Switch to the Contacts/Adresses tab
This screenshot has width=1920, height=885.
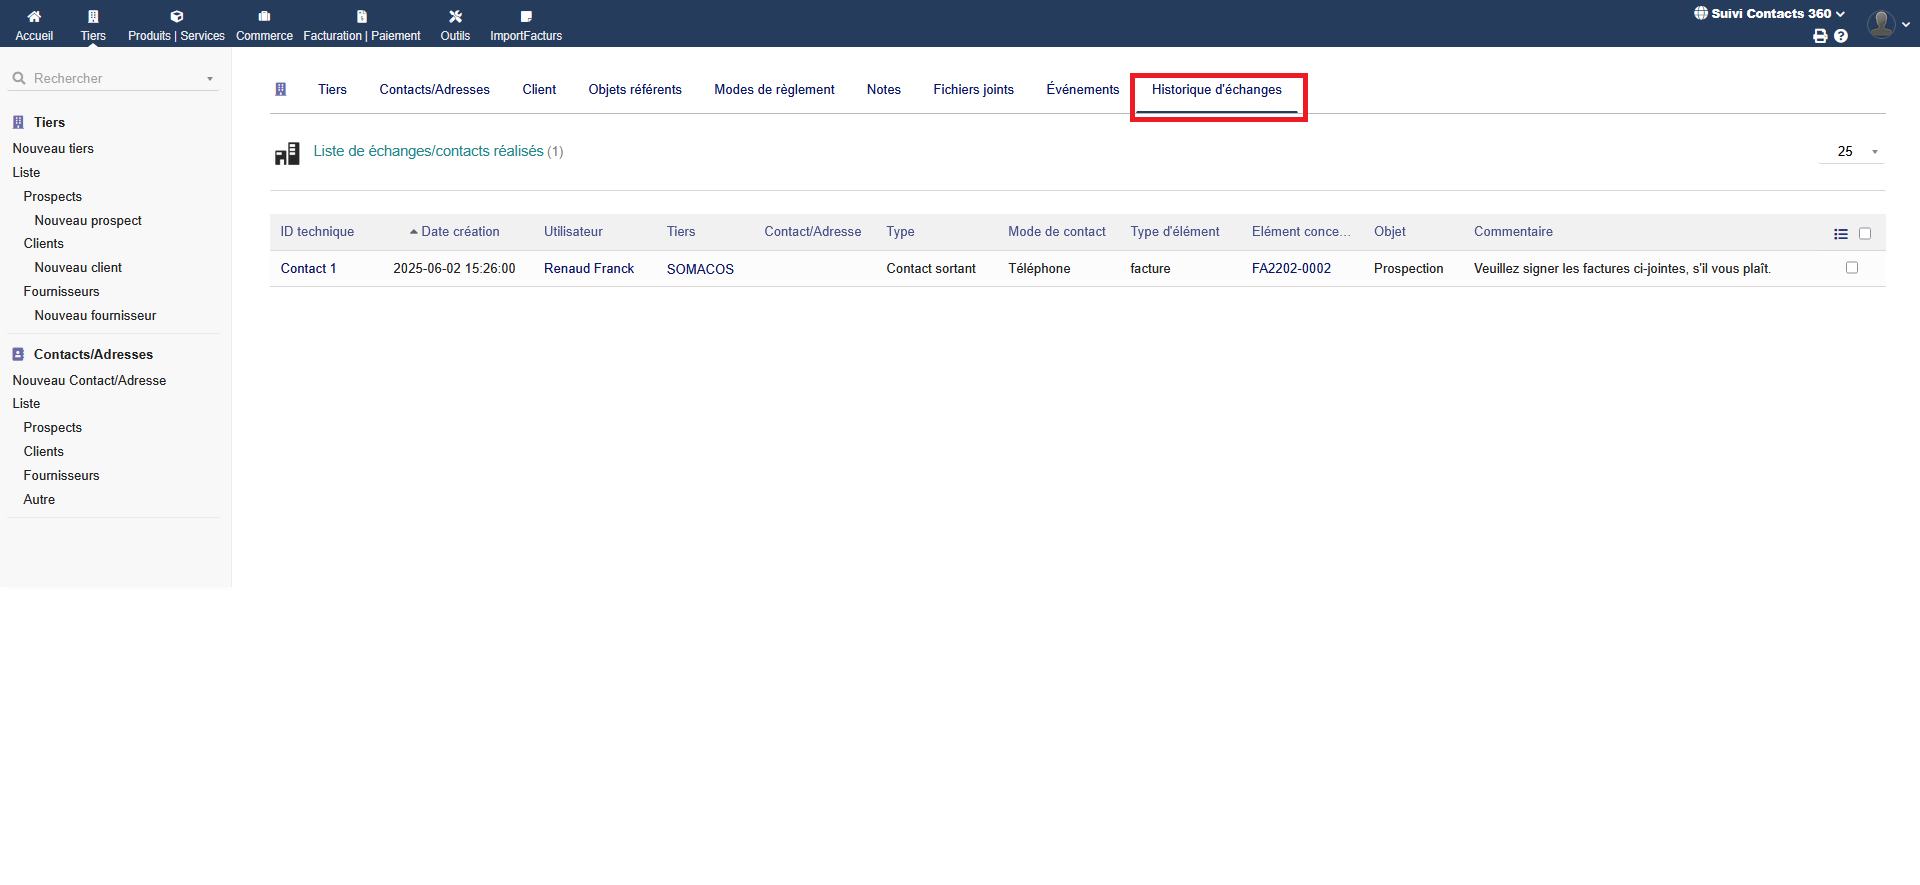434,90
